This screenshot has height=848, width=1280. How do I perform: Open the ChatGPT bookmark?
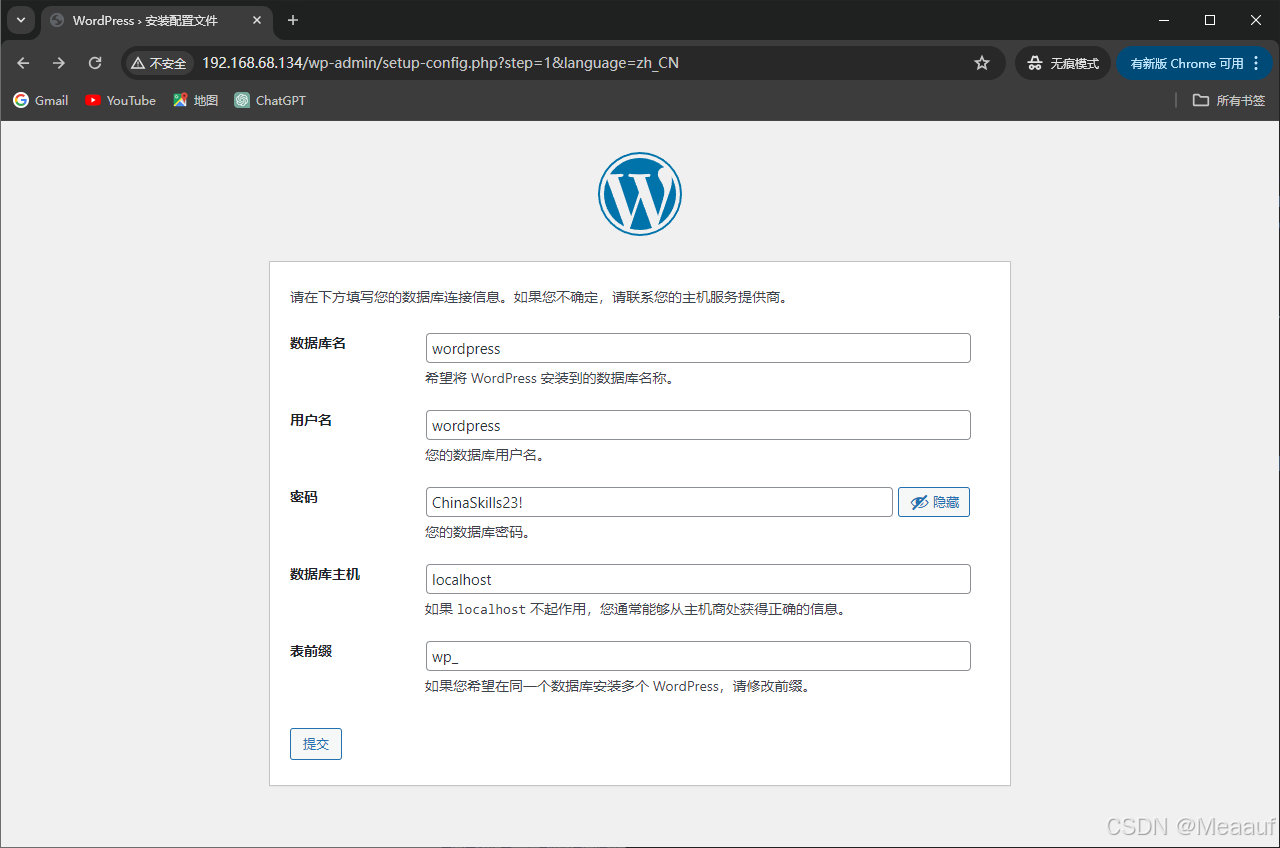point(270,100)
